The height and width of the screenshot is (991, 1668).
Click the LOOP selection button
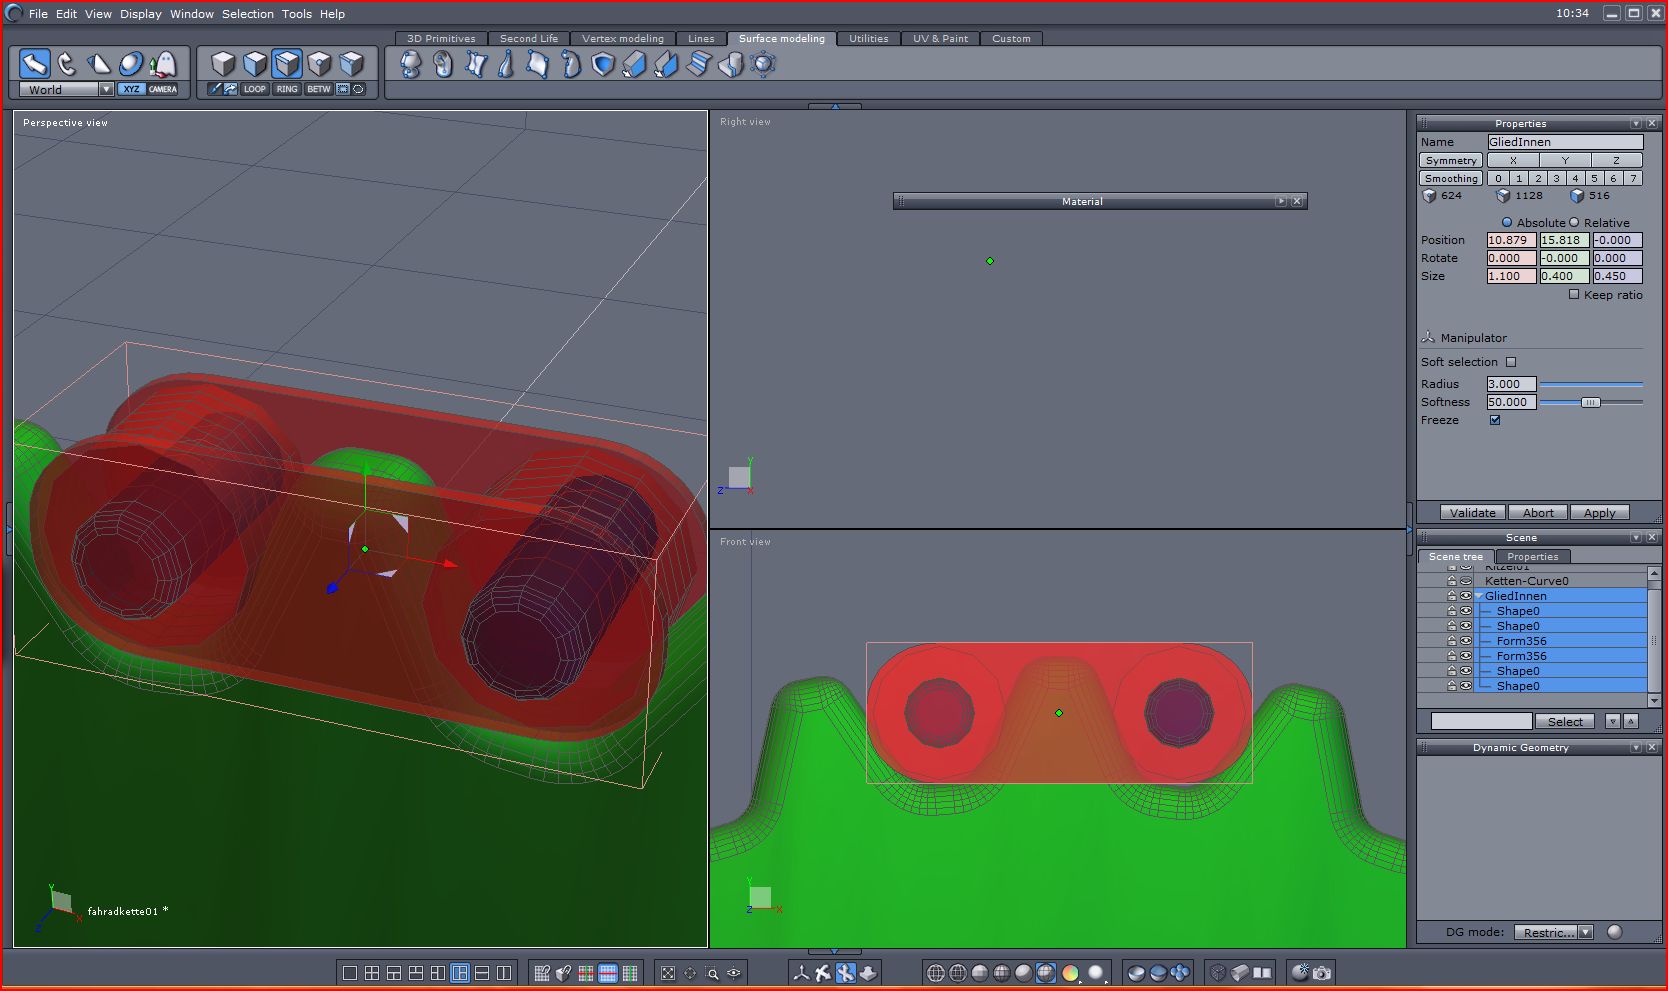pos(255,89)
